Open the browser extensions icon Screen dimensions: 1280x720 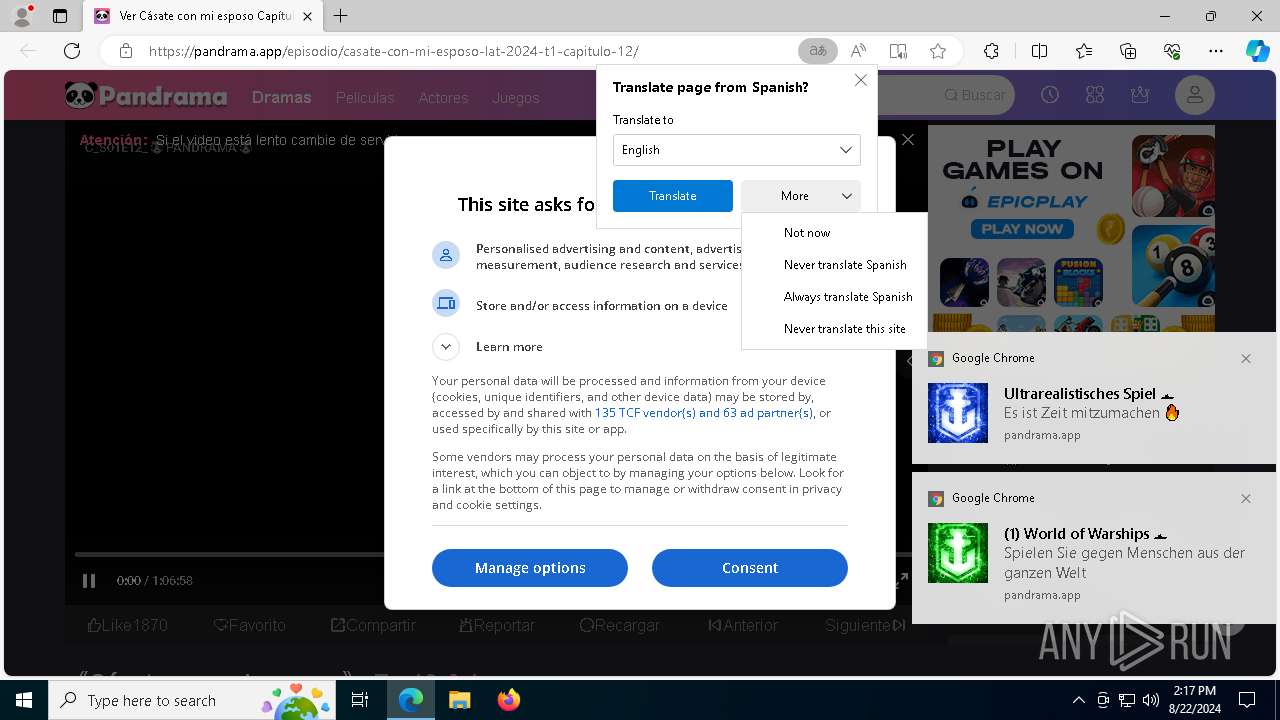(x=991, y=51)
